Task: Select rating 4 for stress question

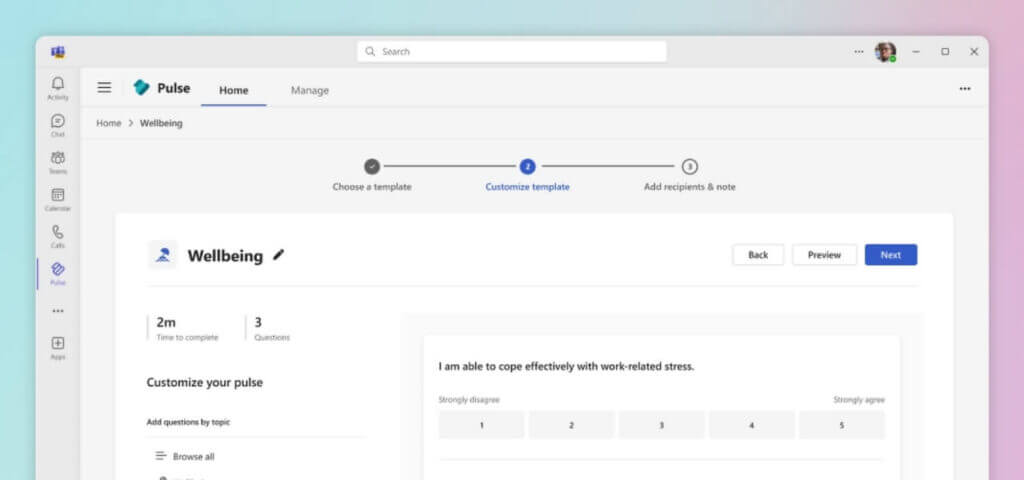Action: click(x=752, y=425)
